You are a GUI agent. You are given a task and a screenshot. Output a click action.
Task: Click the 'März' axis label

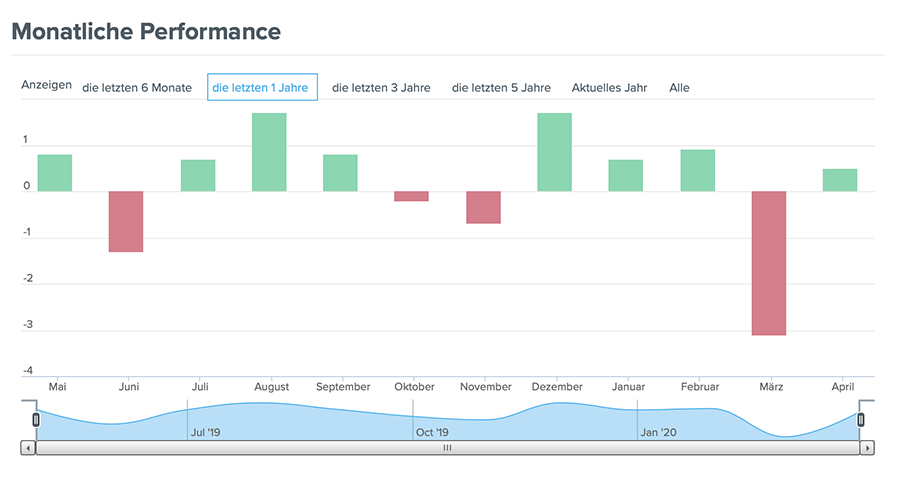771,387
